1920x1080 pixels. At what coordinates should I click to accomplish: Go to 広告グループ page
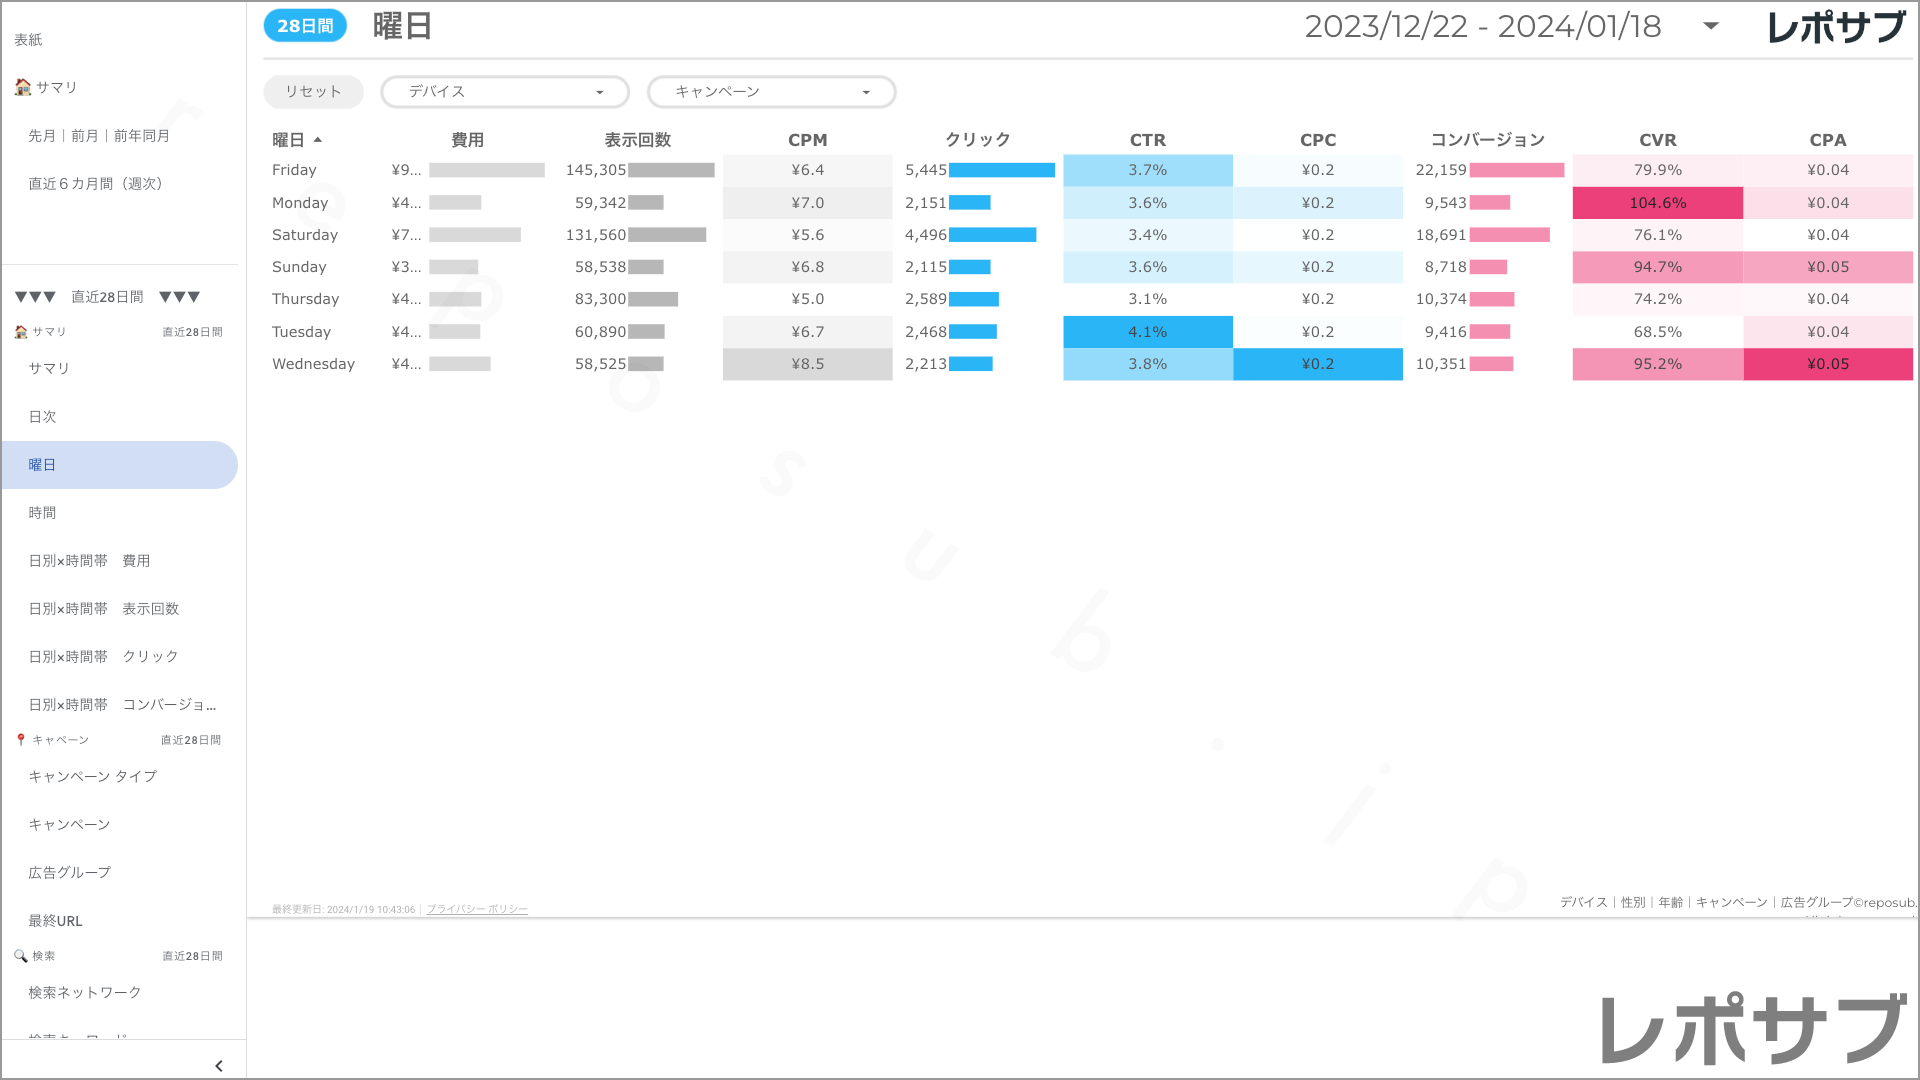click(x=70, y=873)
